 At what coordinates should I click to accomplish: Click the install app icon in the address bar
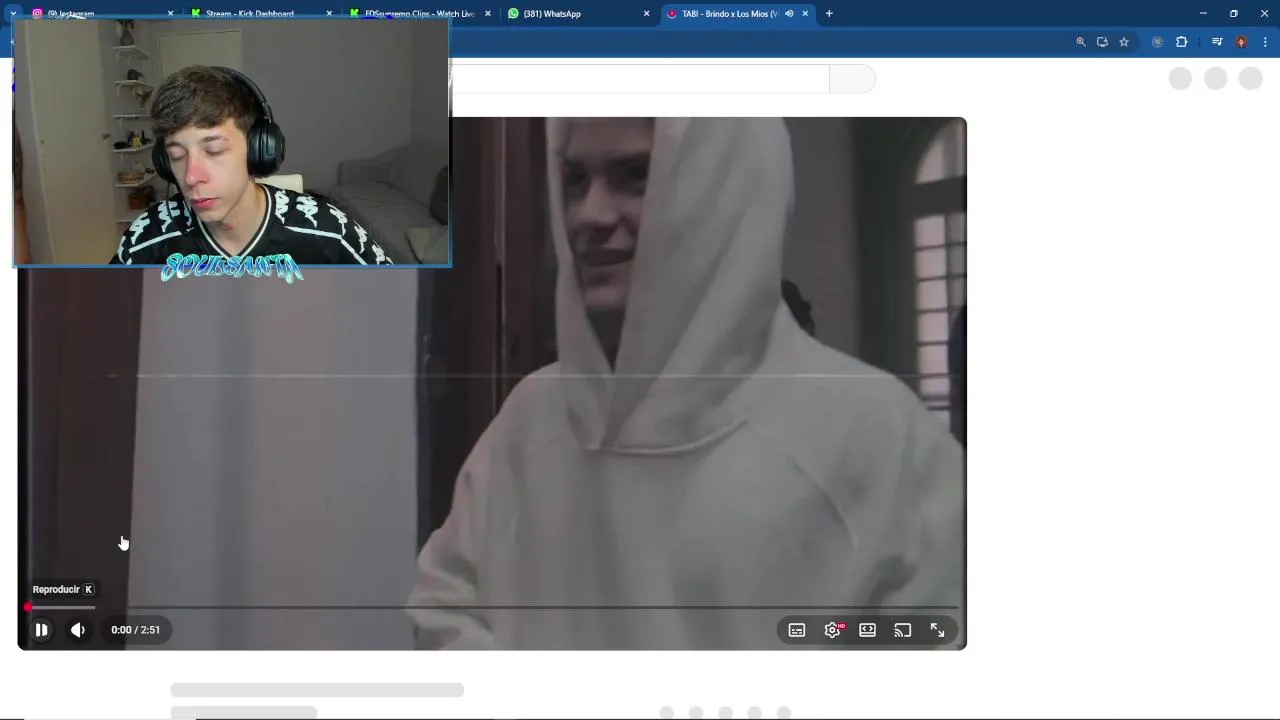[x=1102, y=42]
